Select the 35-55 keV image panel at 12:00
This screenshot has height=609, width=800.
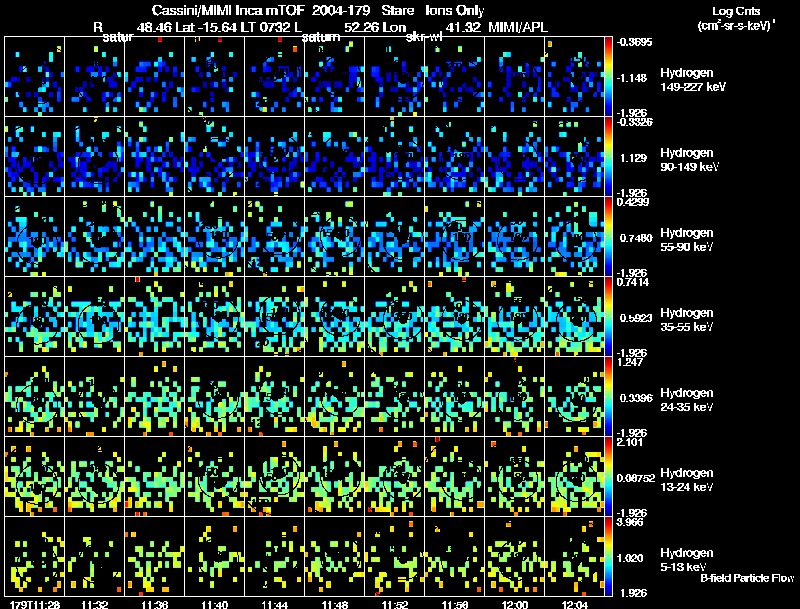(x=515, y=317)
